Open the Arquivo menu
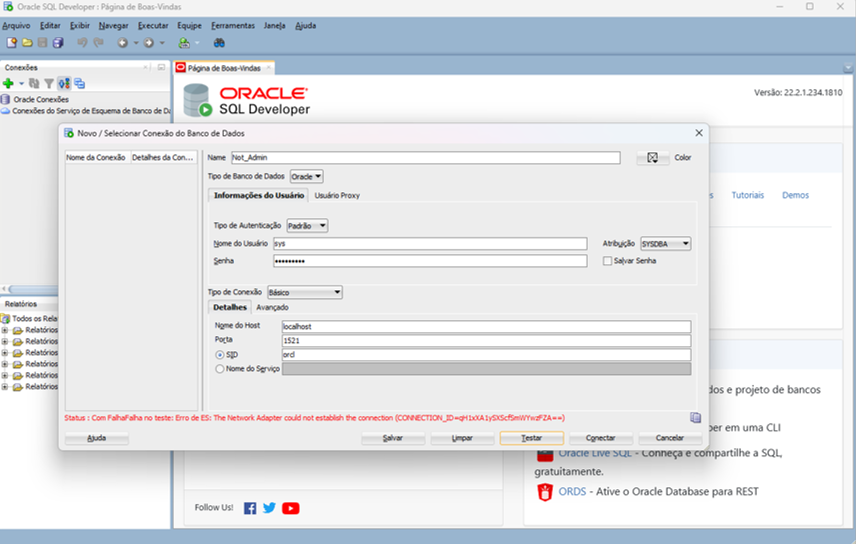This screenshot has width=856, height=544. 16,26
